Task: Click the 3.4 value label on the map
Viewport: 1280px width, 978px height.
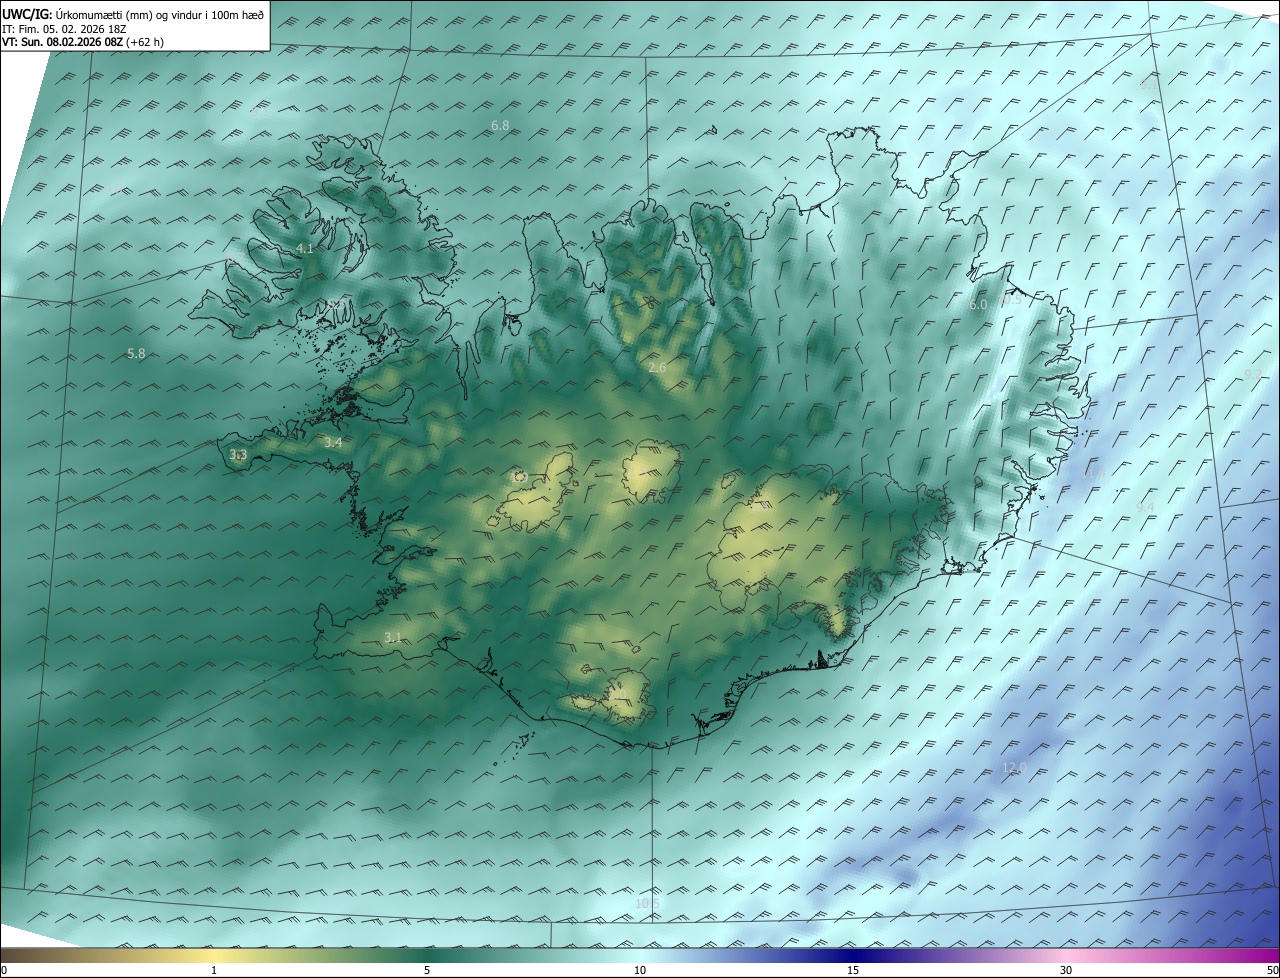Action: 333,442
